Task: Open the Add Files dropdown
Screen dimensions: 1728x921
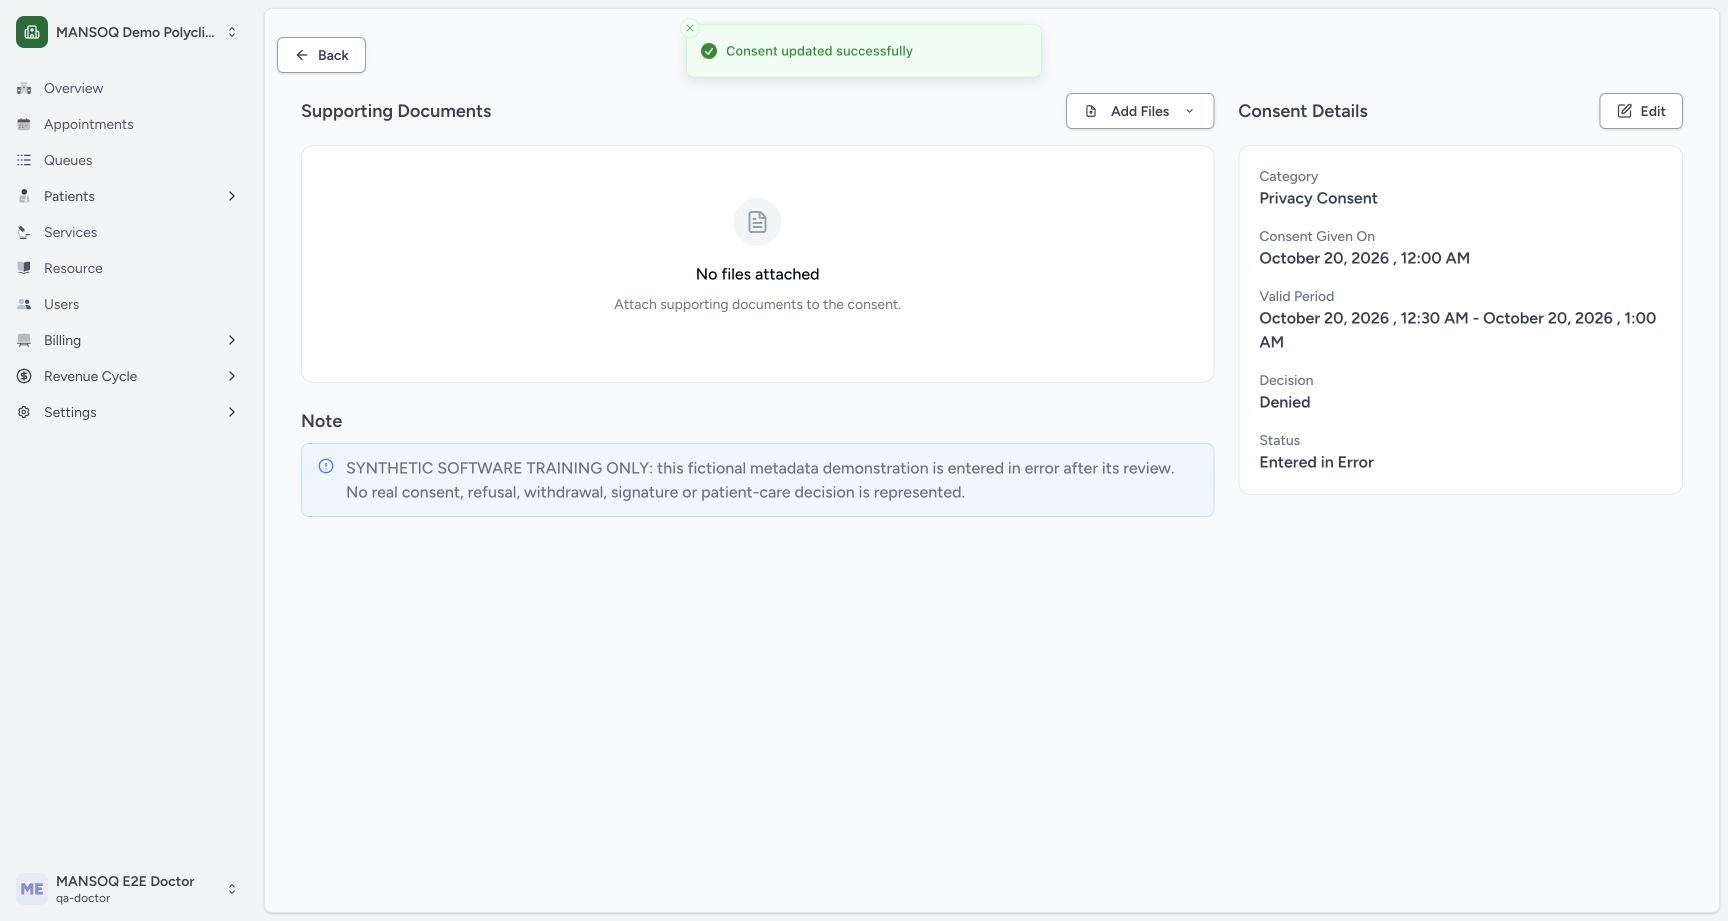Action: 1140,111
